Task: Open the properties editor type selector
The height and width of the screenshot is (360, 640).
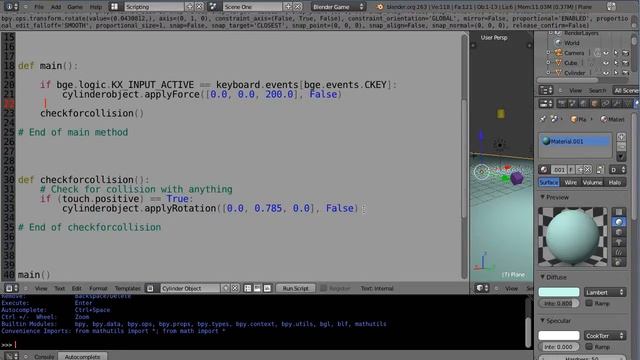Action: (546, 104)
